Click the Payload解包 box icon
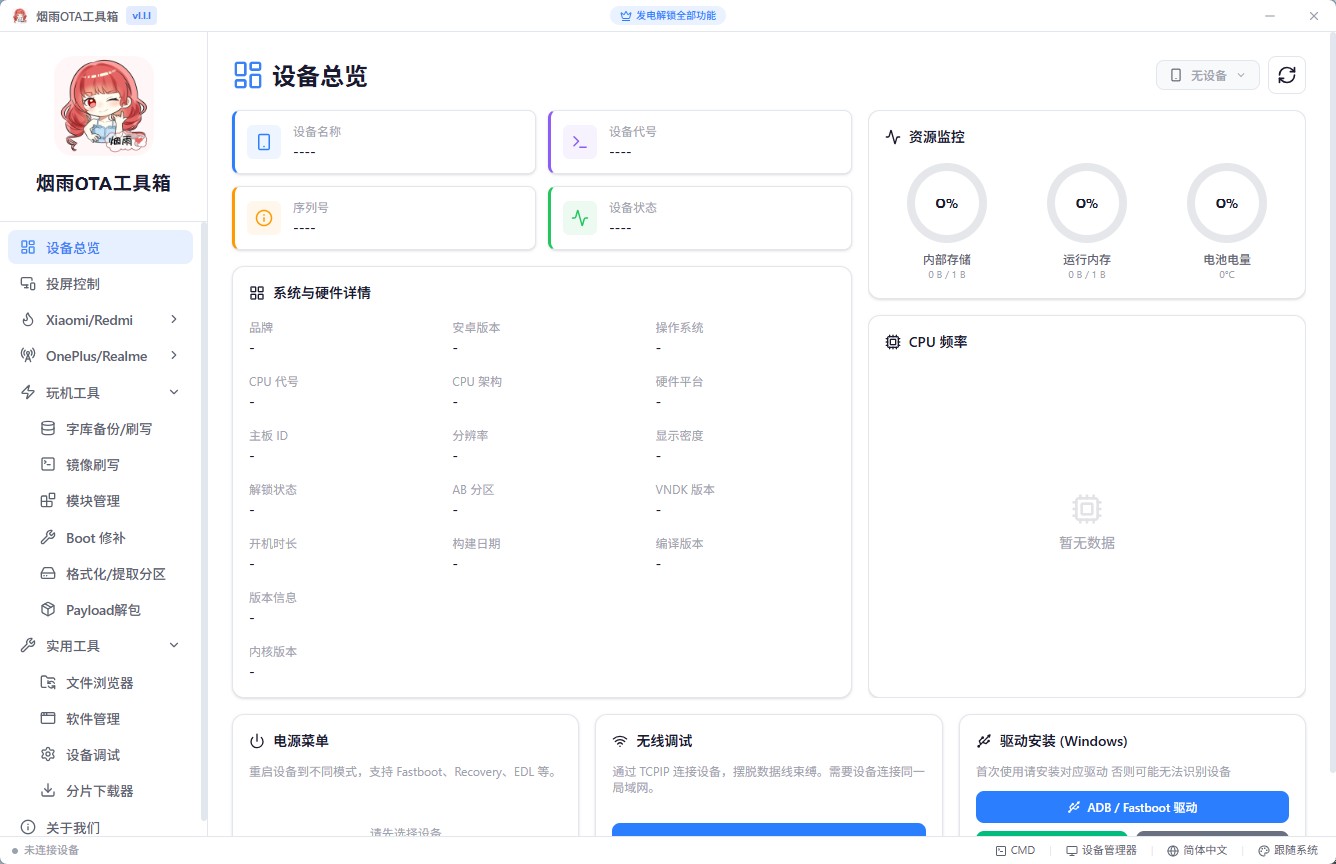 coord(47,610)
